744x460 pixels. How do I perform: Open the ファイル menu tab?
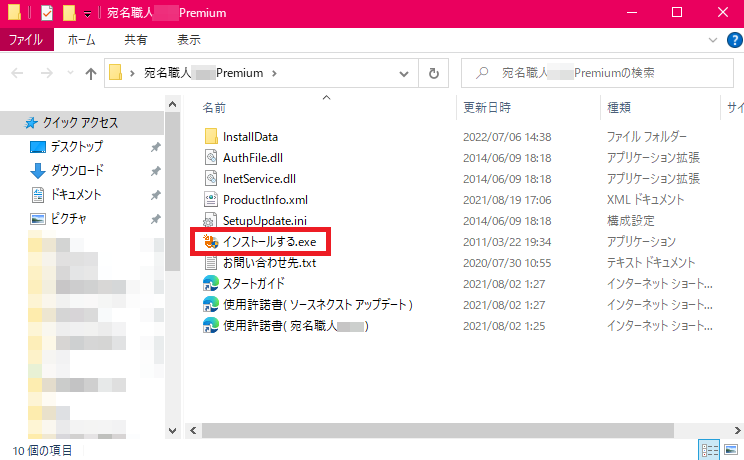(26, 40)
